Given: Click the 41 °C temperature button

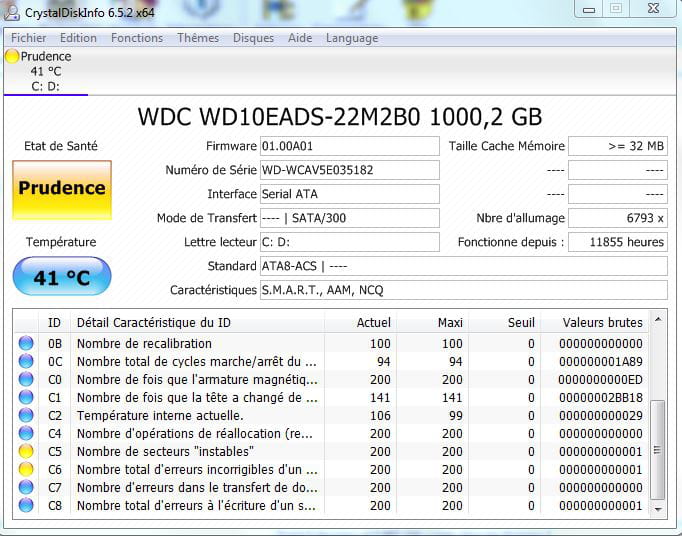Looking at the screenshot, I should pyautogui.click(x=62, y=277).
